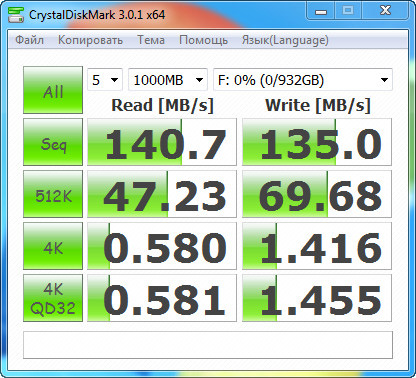Click the 4K QD32 read result 0.581
Screen dimensions: 416x378
pos(162,298)
